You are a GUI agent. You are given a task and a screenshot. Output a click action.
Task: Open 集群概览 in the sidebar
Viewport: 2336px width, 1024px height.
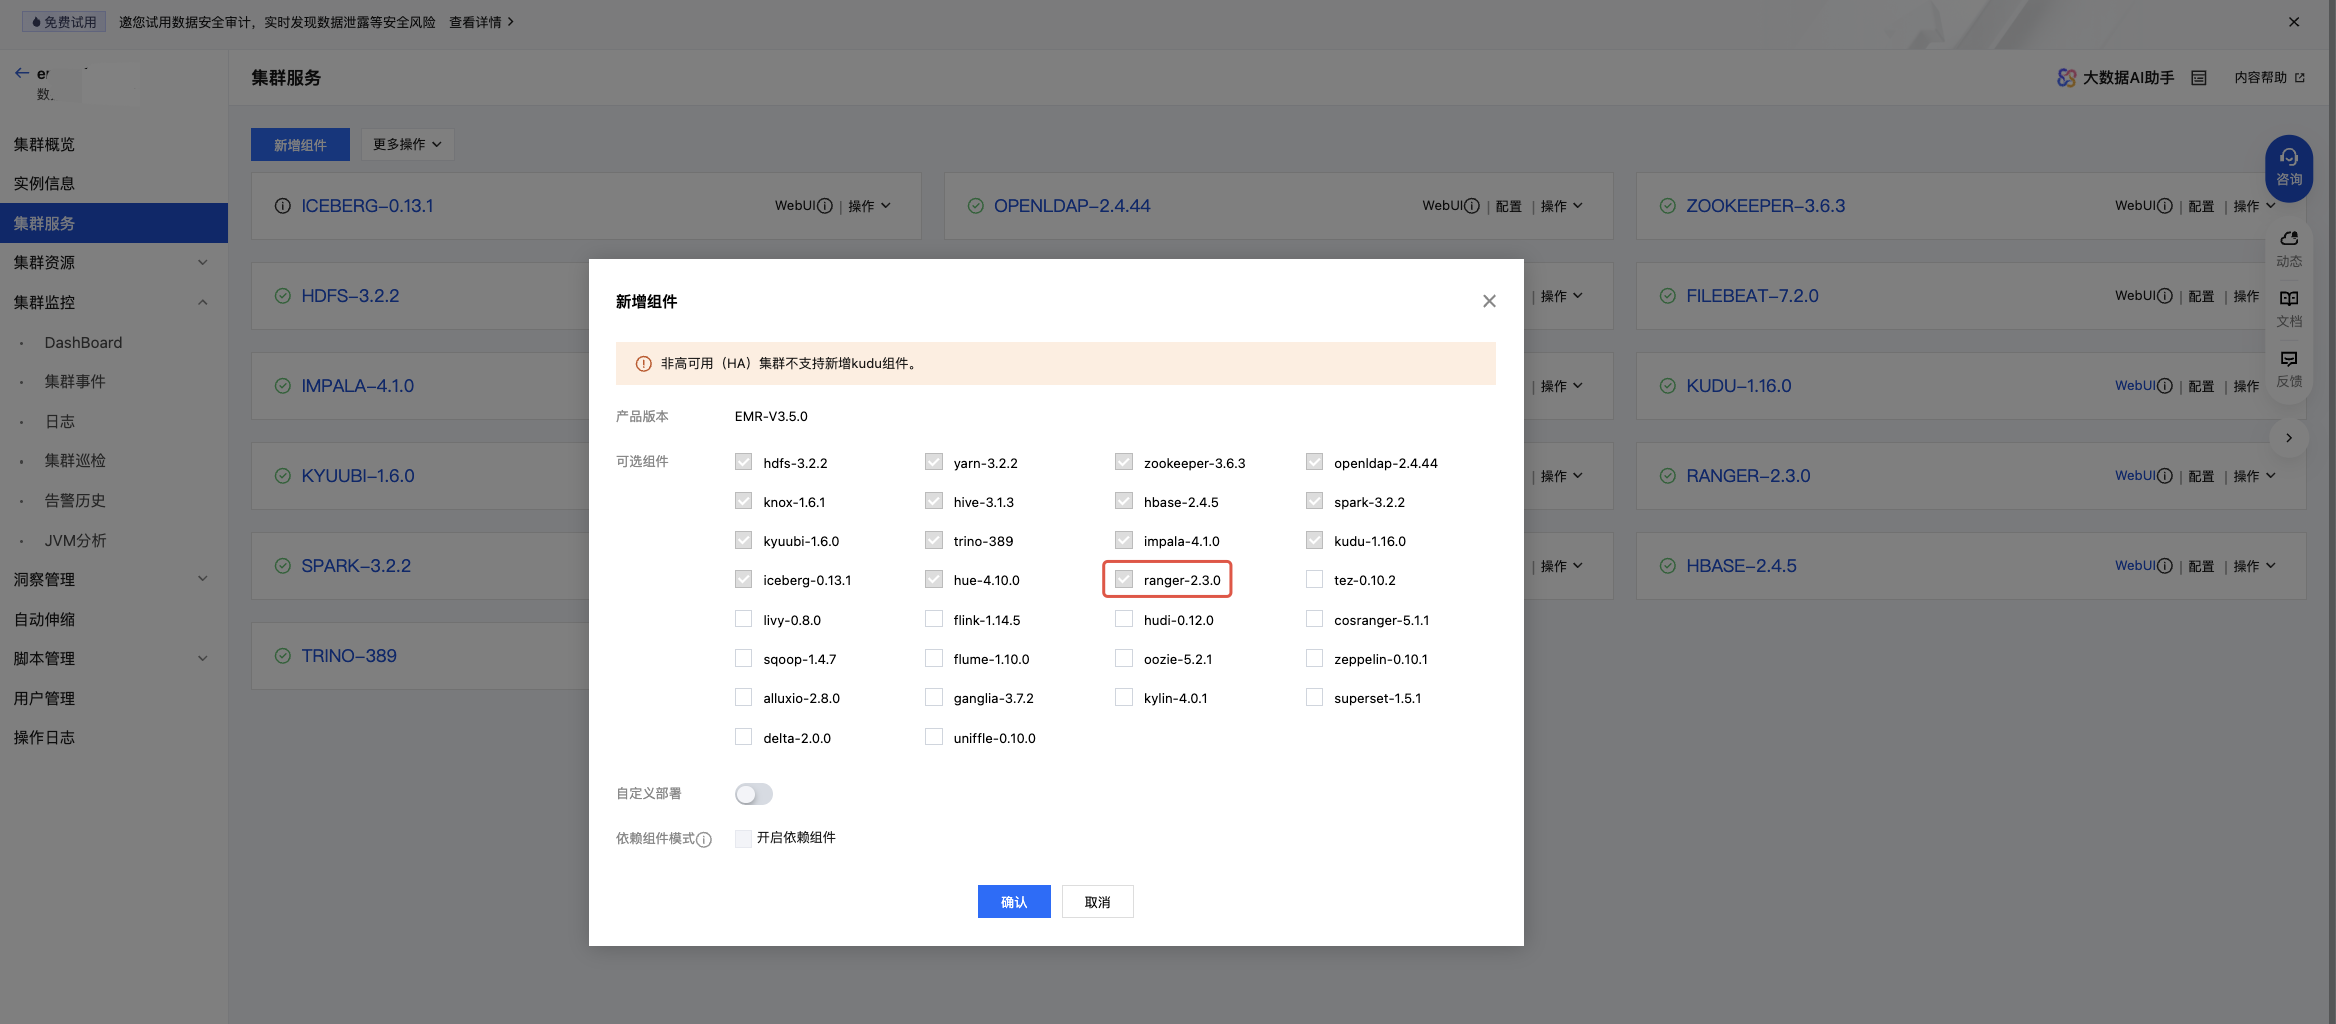tap(45, 145)
